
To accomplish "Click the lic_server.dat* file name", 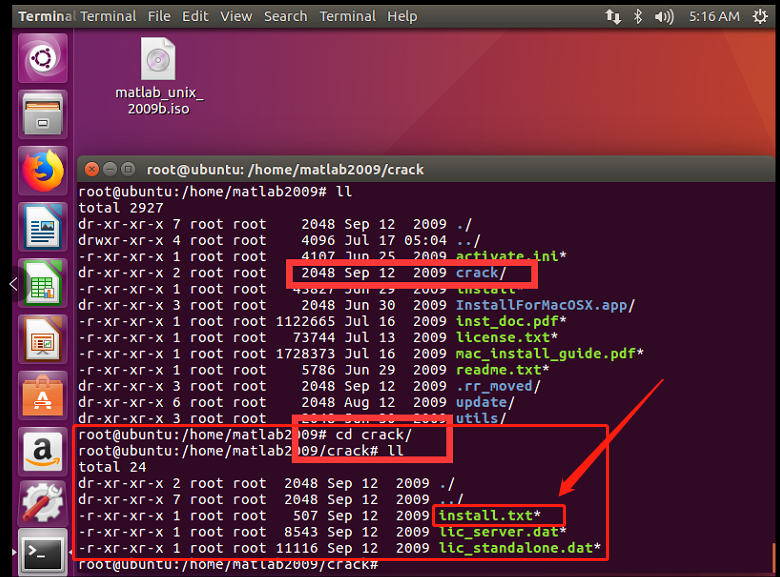I will coord(502,532).
